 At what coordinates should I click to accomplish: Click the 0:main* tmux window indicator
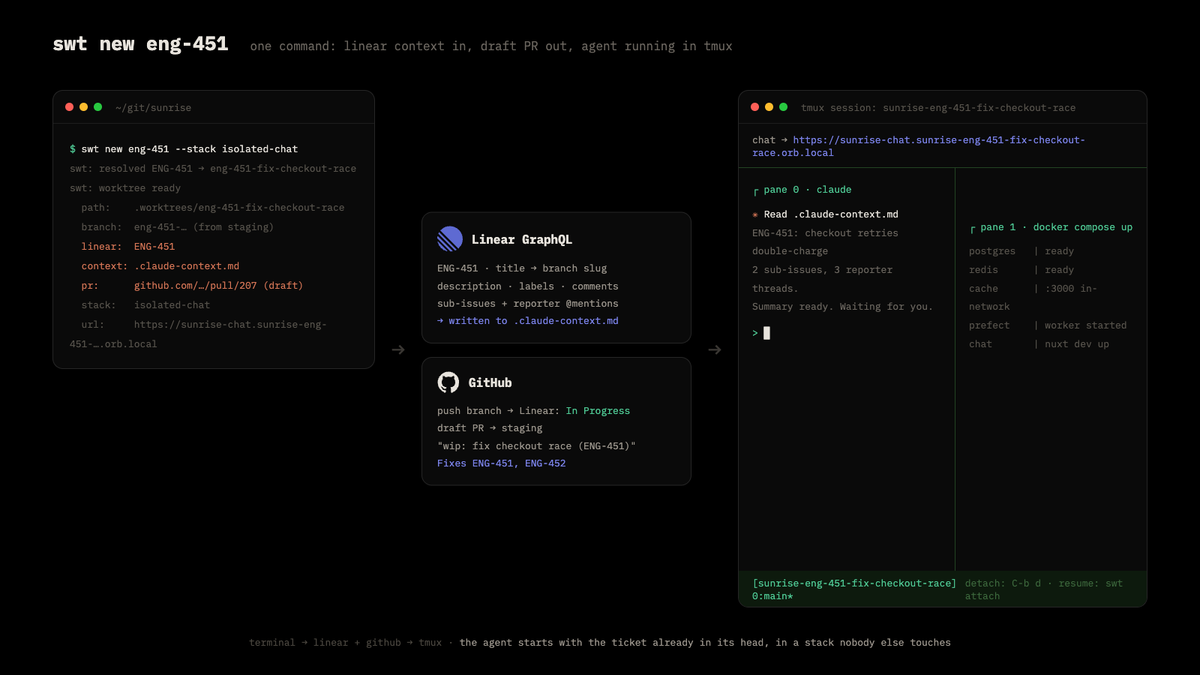(x=772, y=596)
